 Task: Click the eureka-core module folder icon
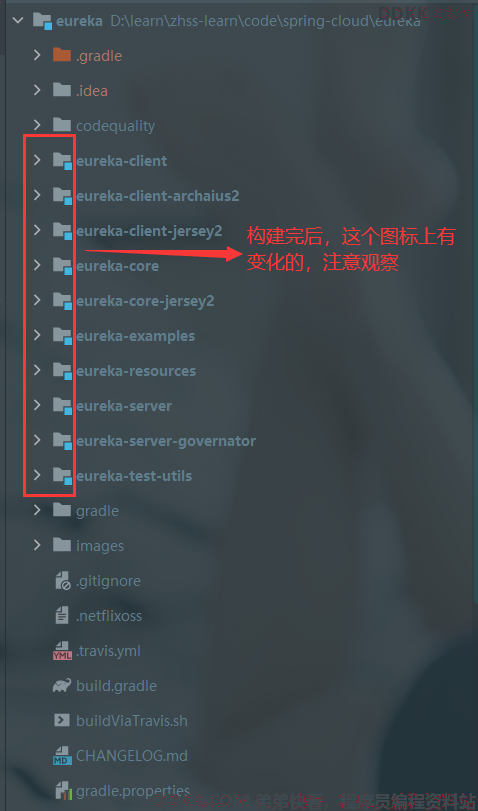click(x=62, y=266)
